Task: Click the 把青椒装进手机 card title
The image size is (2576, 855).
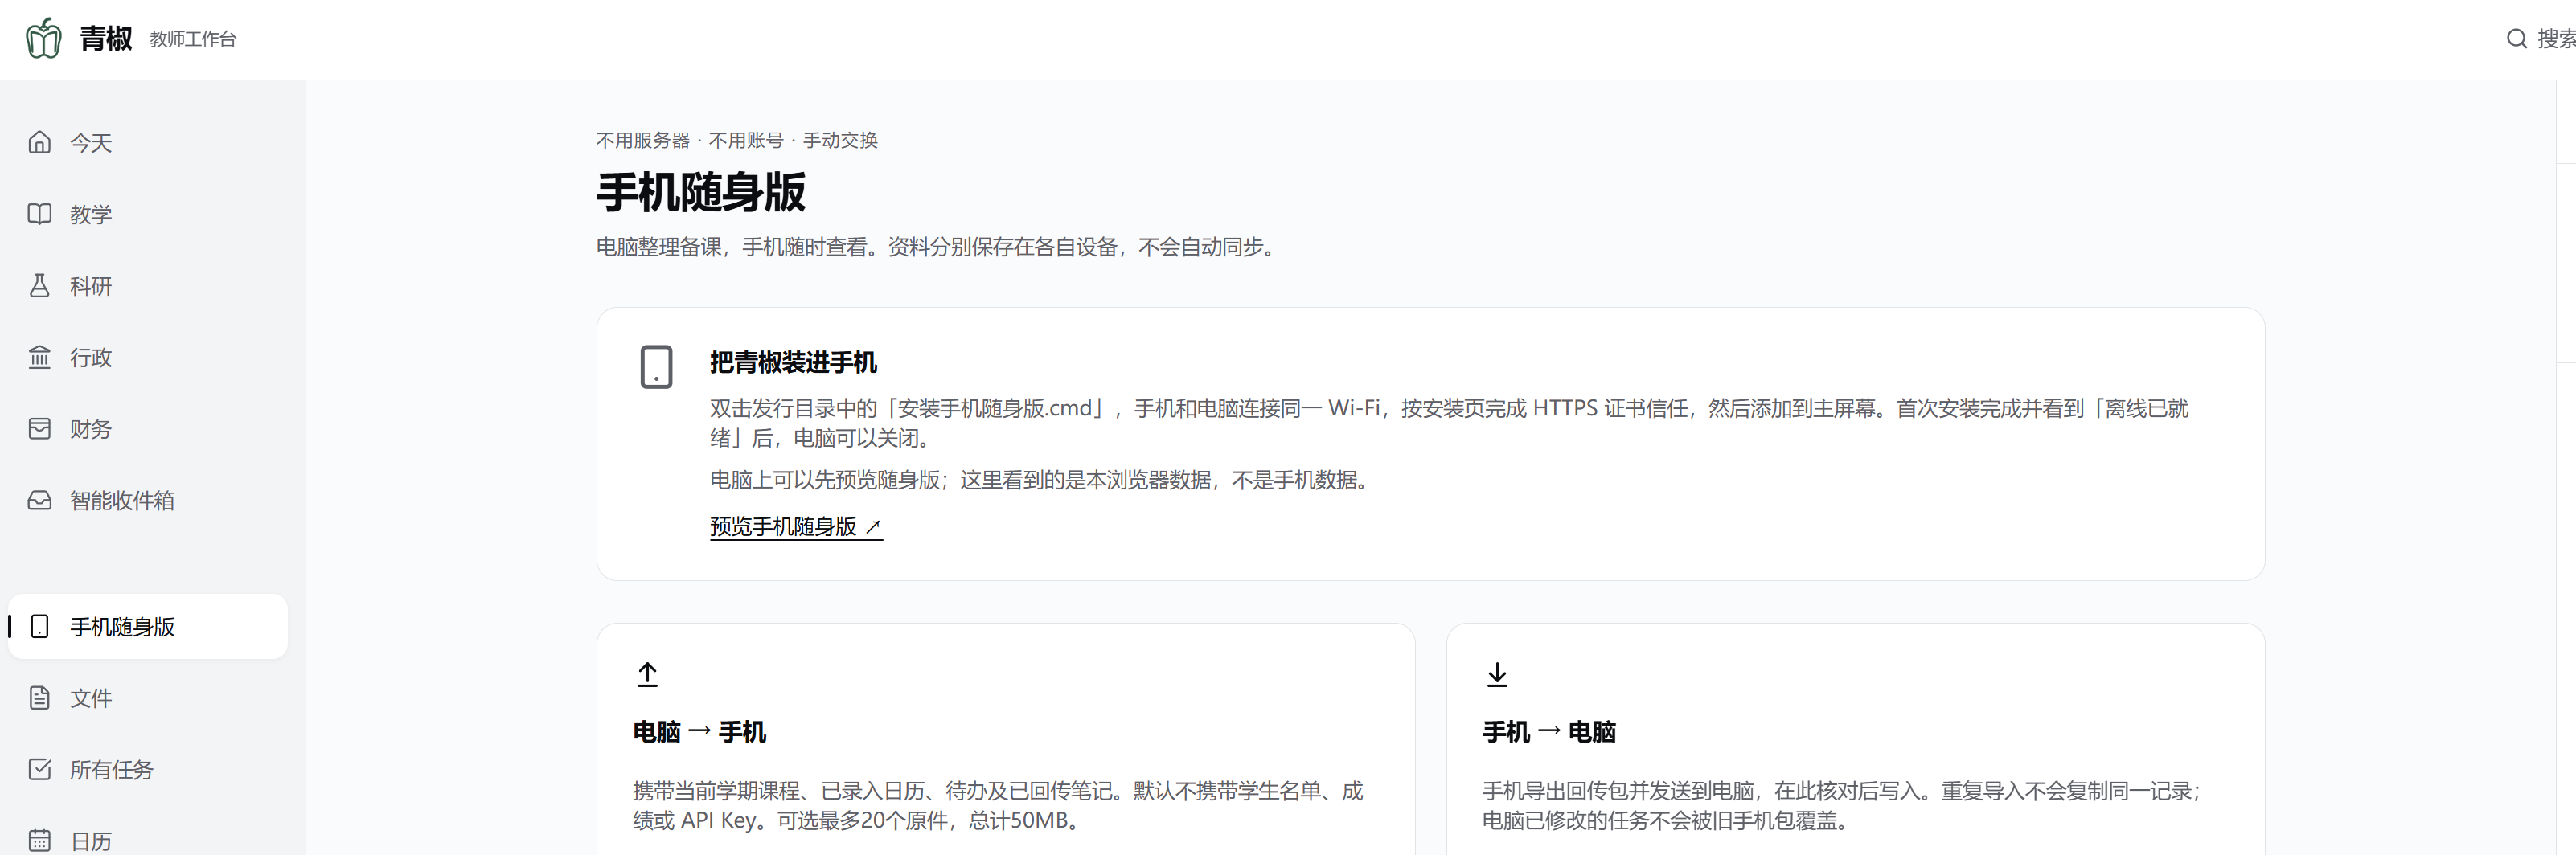Action: tap(793, 363)
